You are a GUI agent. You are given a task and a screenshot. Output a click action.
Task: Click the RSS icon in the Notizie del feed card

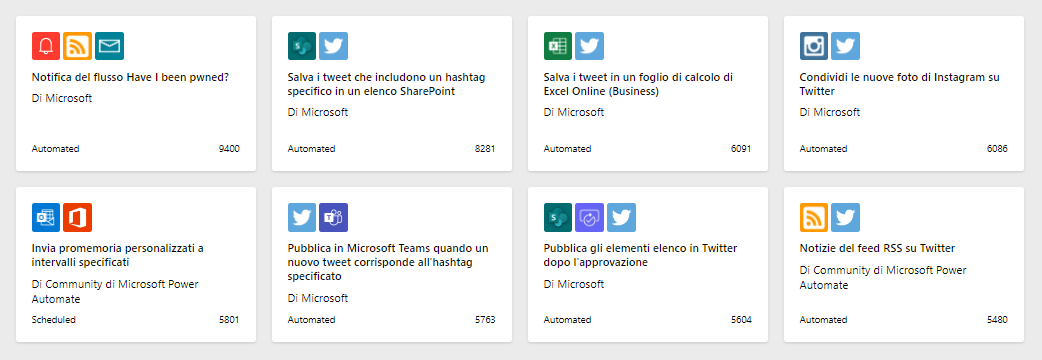click(814, 217)
